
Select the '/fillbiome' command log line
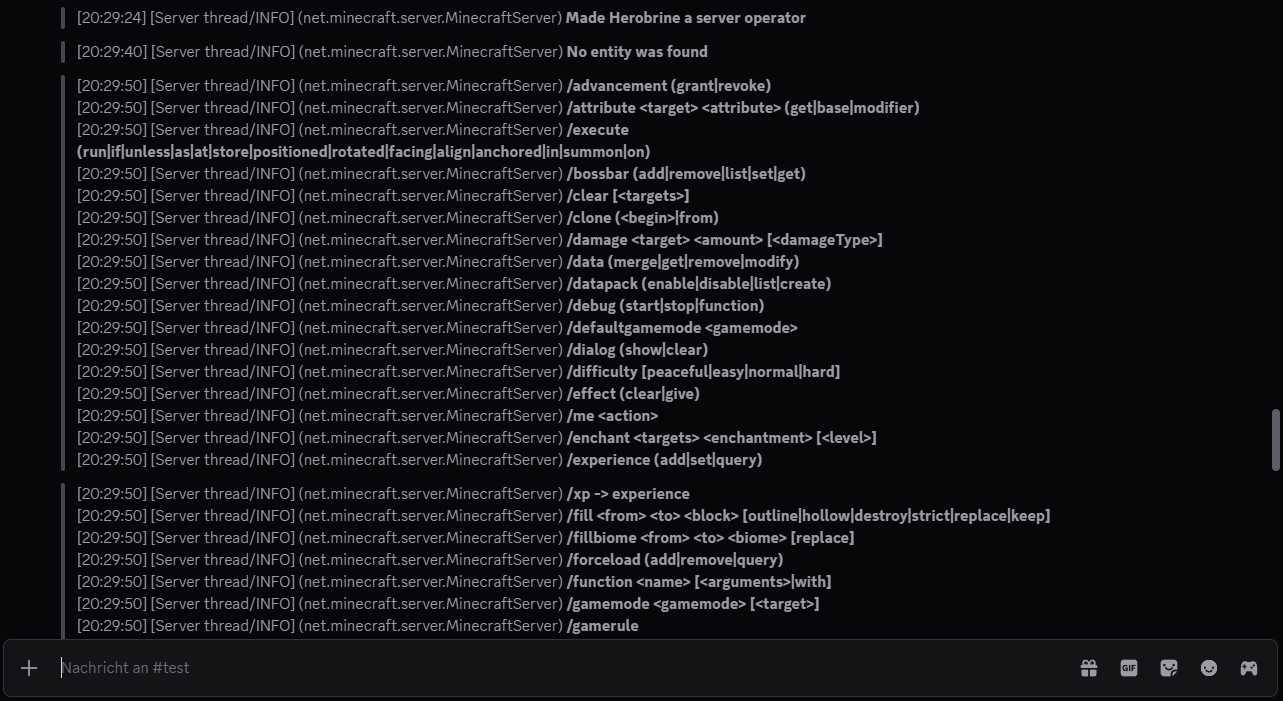click(x=466, y=538)
